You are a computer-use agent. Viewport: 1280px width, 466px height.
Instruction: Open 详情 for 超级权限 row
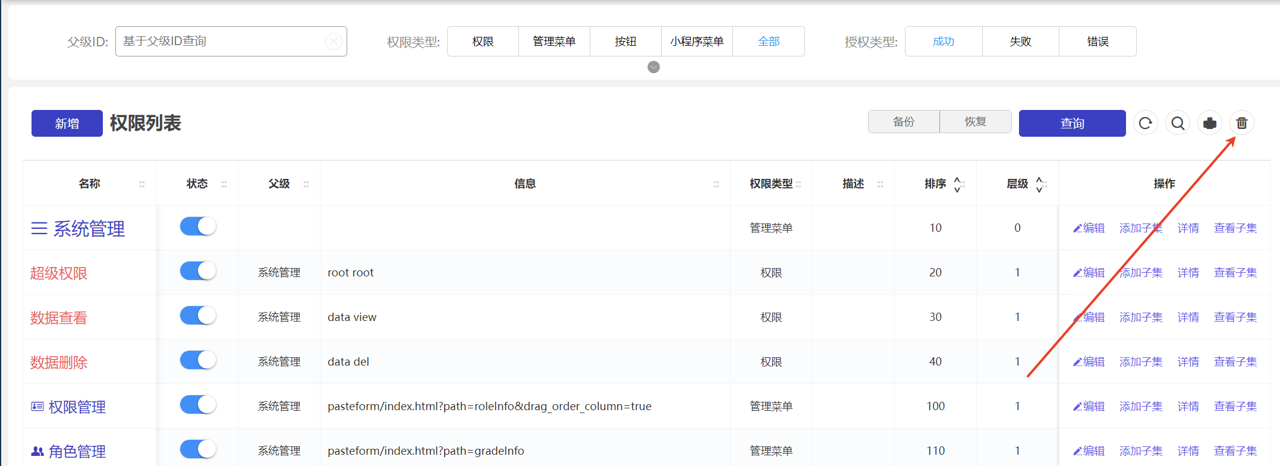click(1188, 272)
